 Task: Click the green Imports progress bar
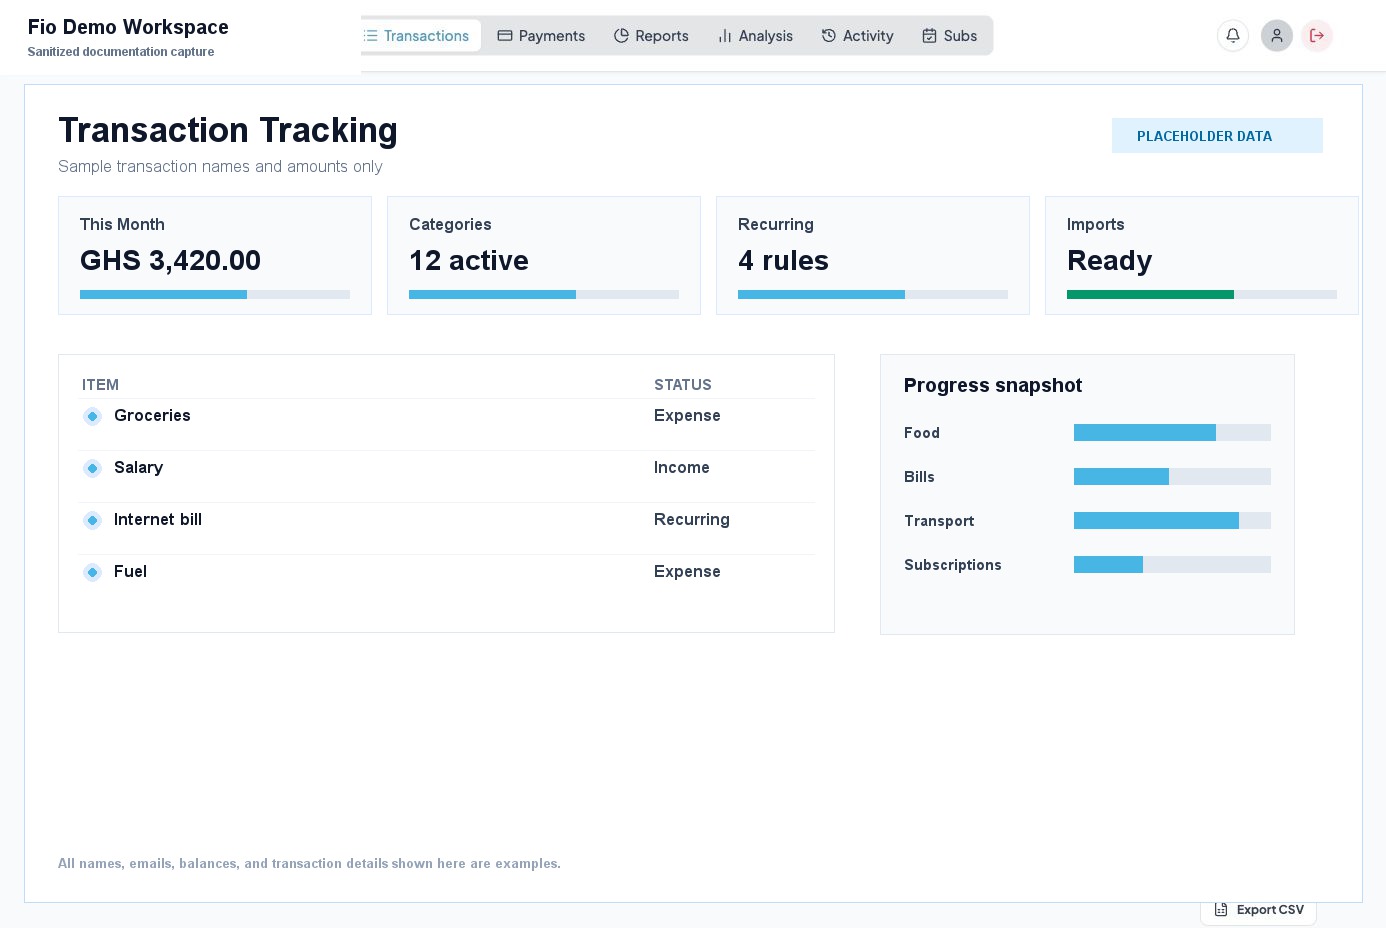click(1202, 295)
